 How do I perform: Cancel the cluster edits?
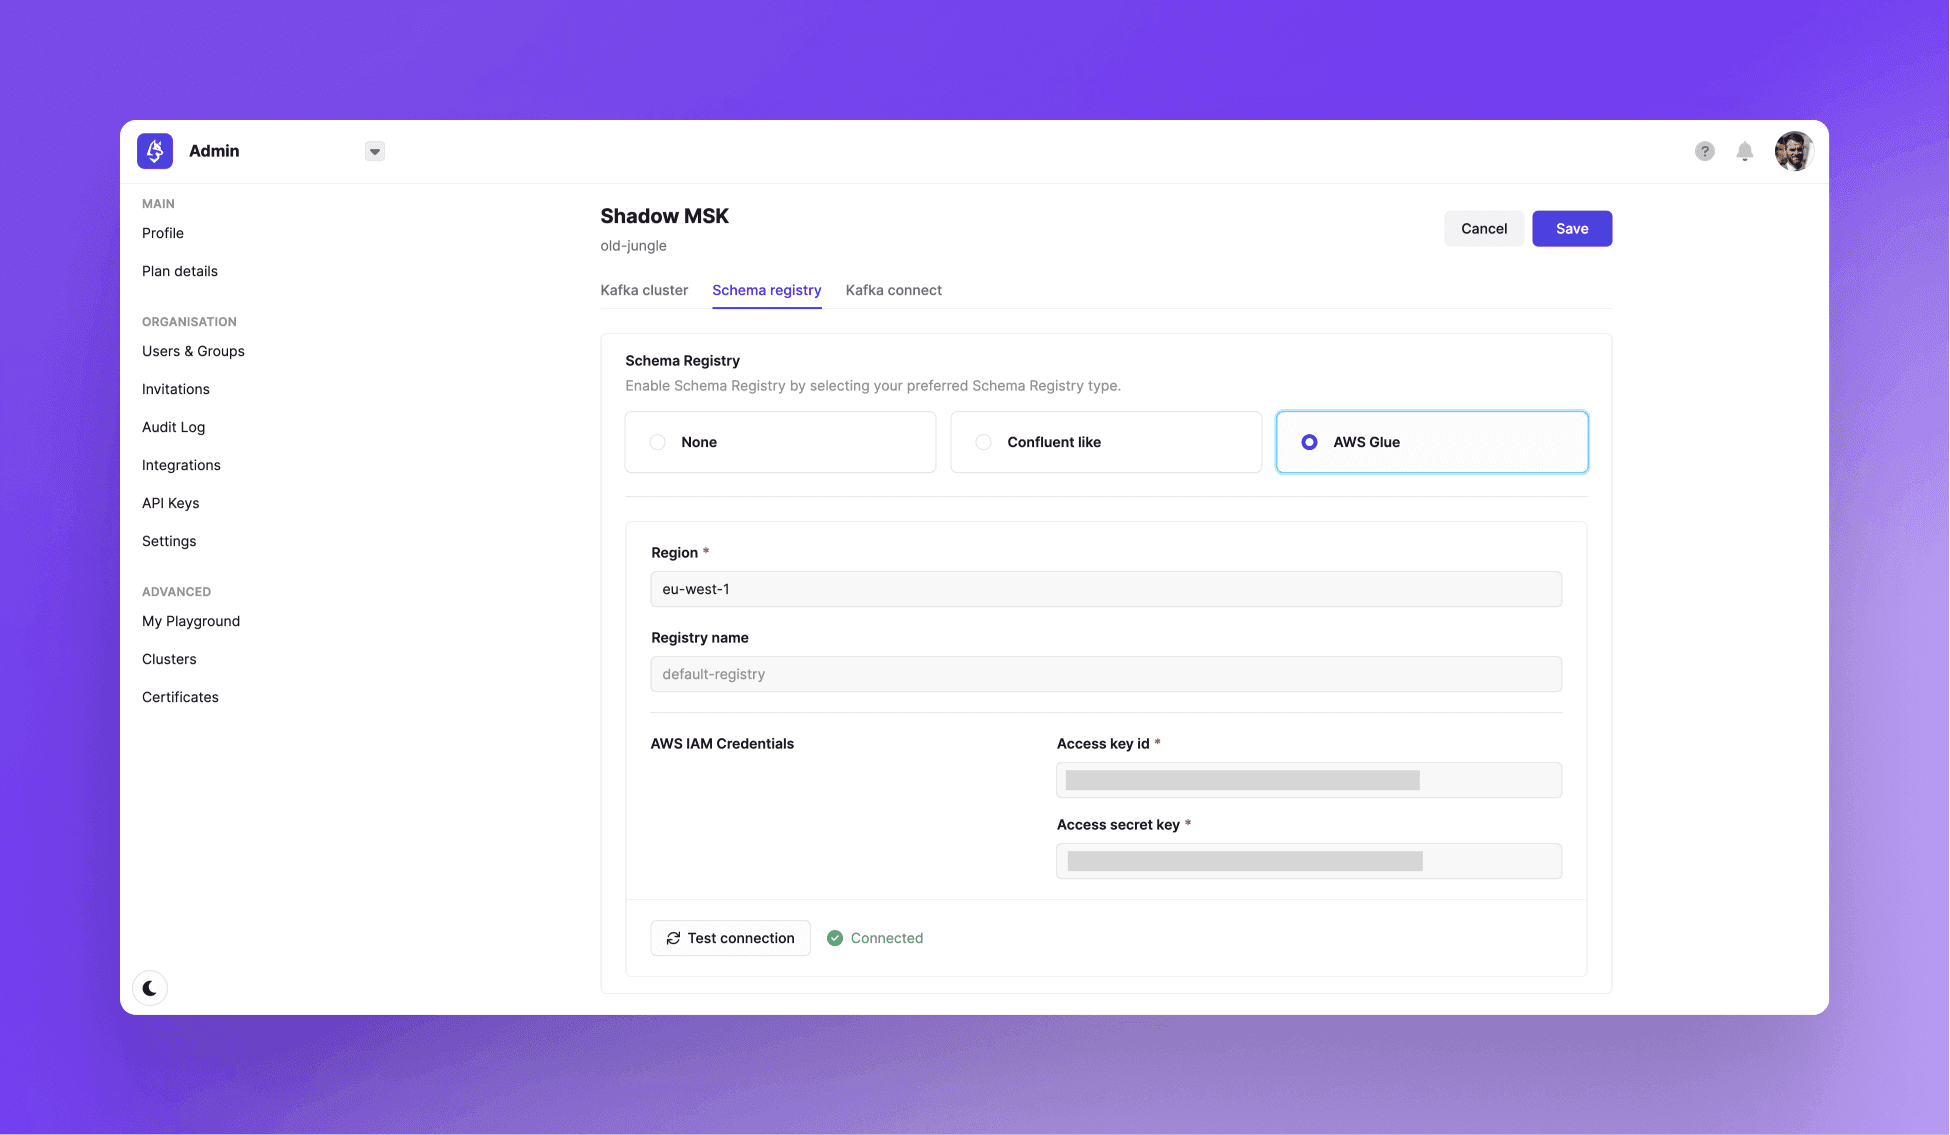tap(1483, 228)
